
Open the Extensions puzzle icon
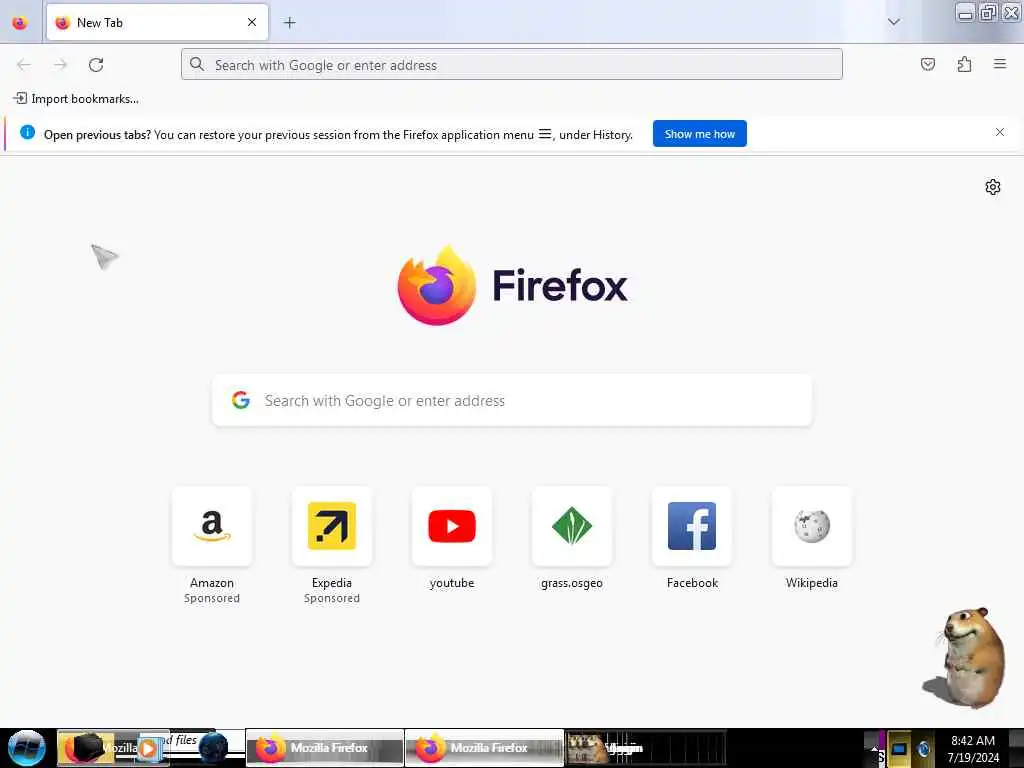965,64
